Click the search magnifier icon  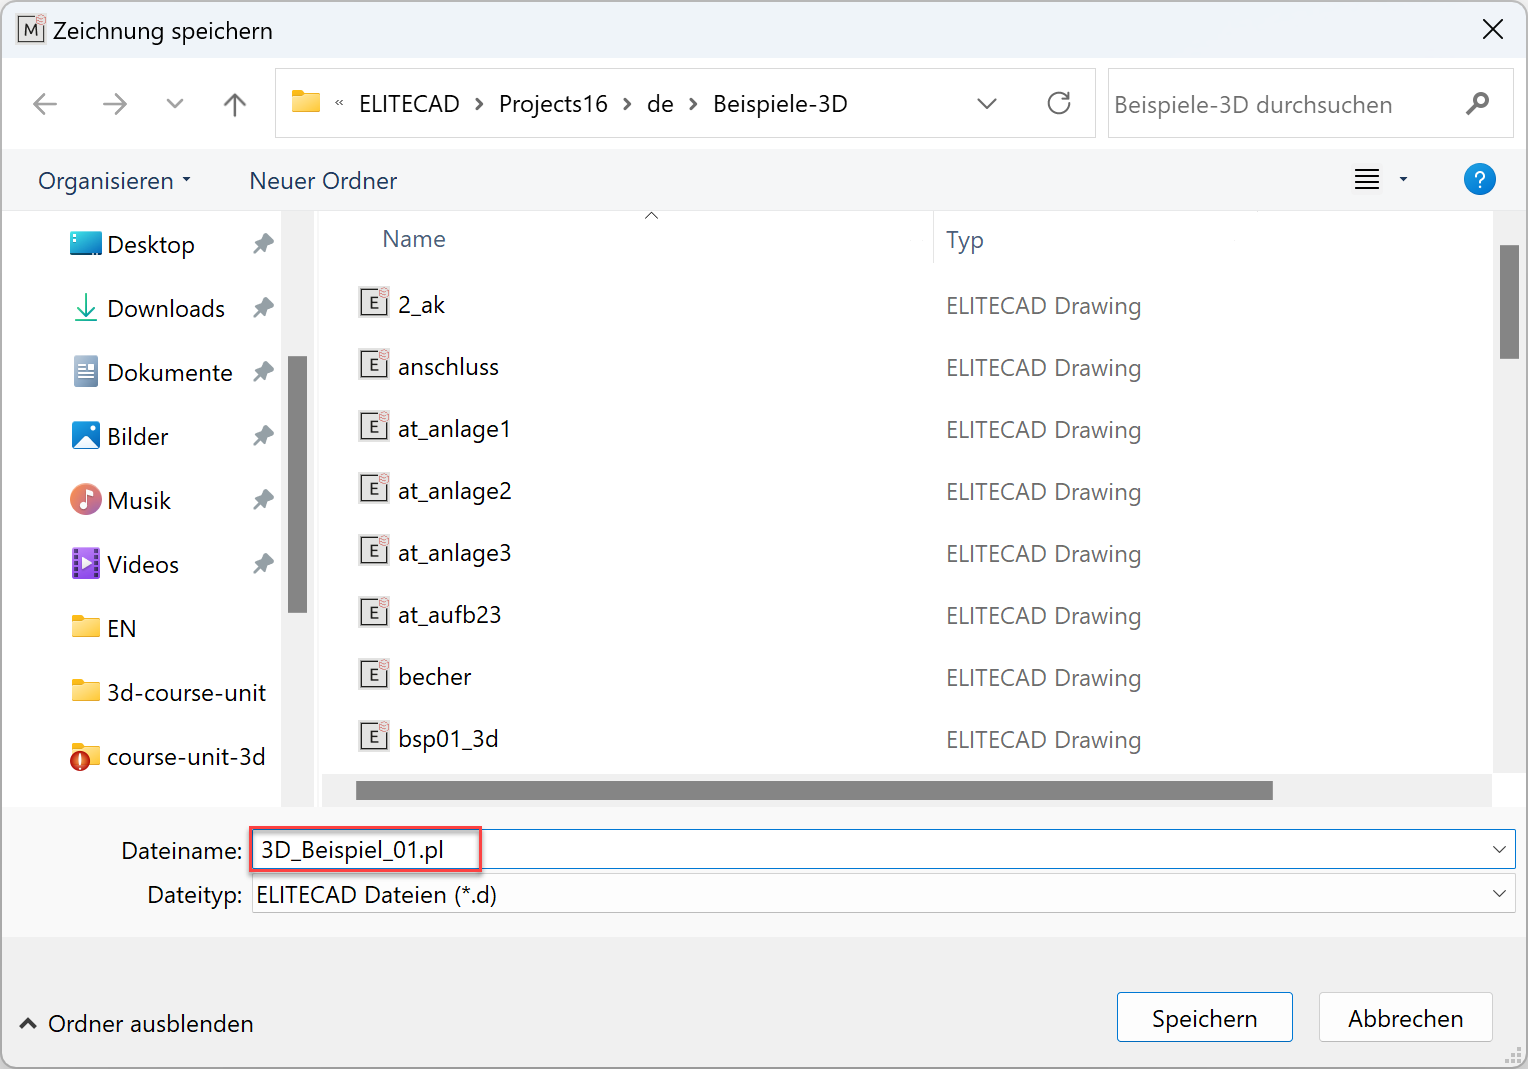1477,104
